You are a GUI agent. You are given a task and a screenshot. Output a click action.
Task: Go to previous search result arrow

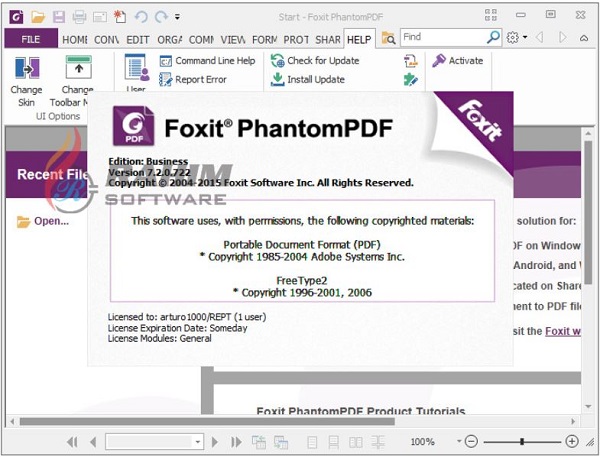click(x=540, y=37)
